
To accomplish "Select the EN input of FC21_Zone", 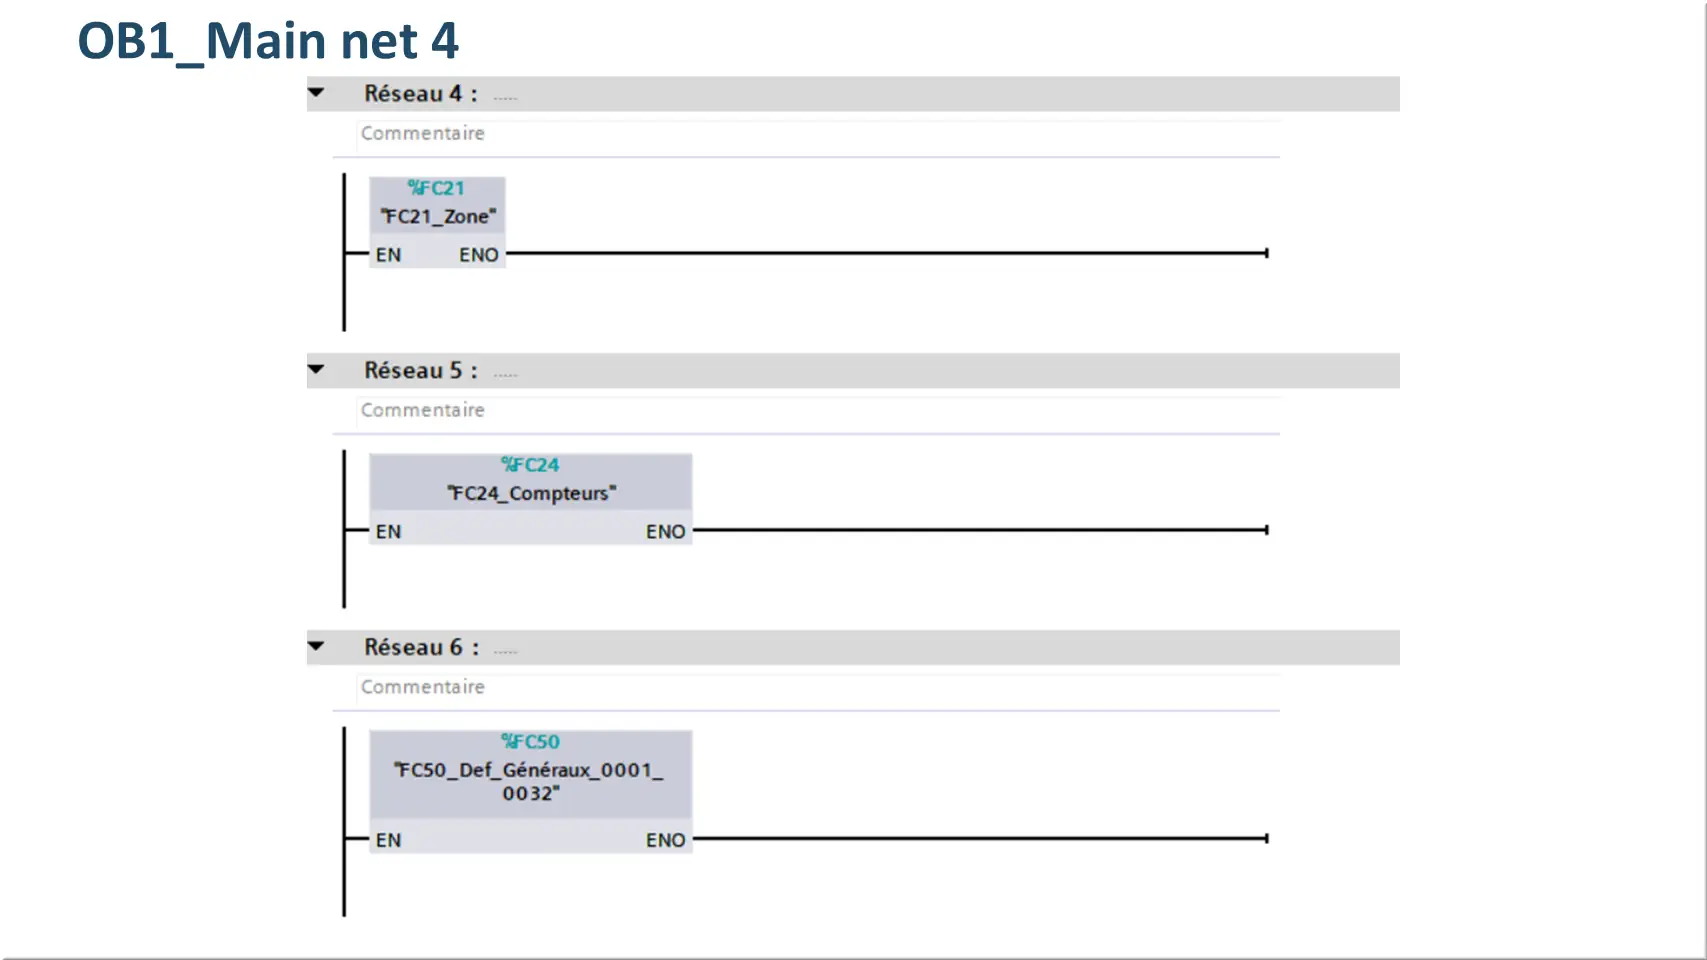I will [x=389, y=255].
